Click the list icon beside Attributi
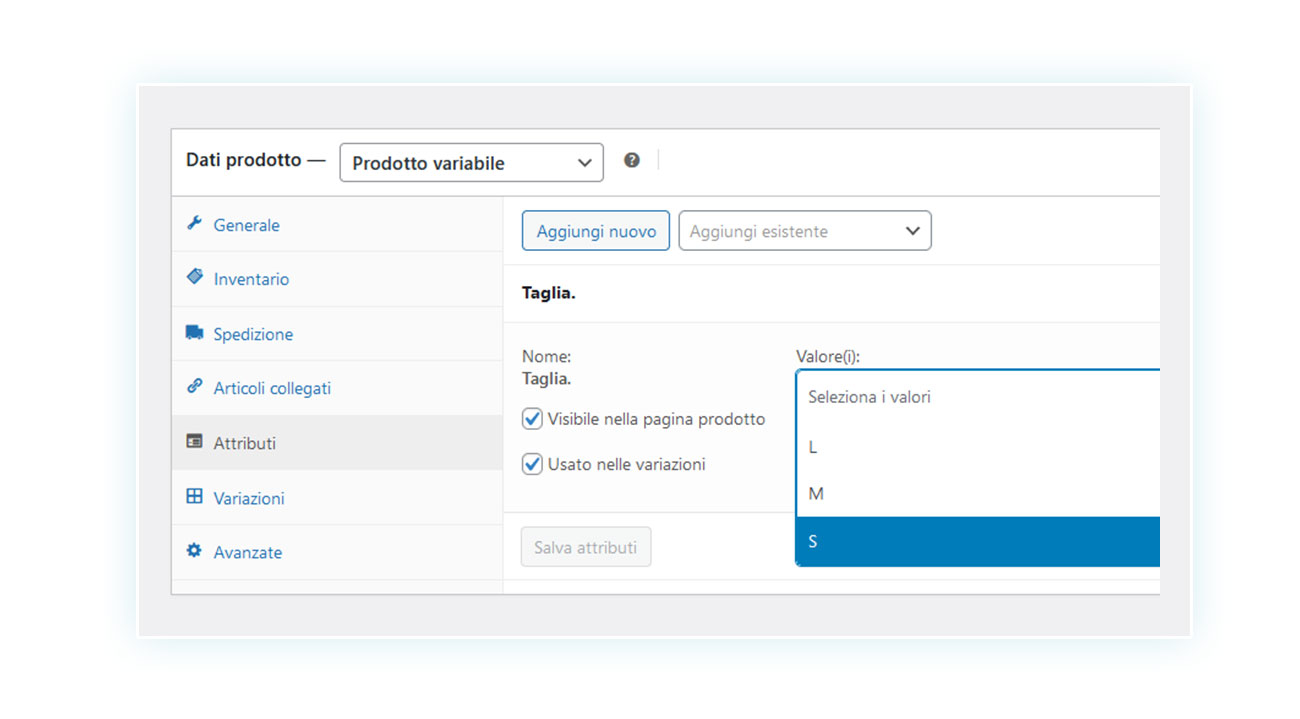Viewport: 1300px width, 719px height. (194, 442)
